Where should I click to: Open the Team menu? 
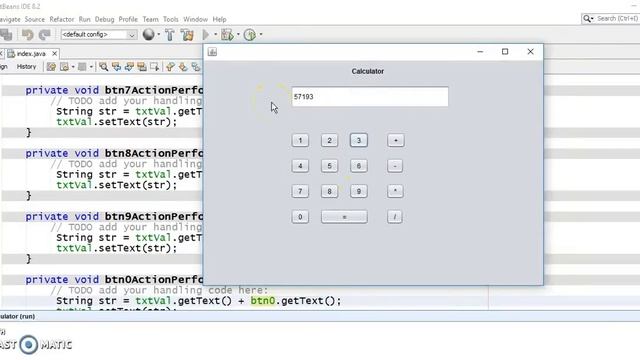coord(150,19)
